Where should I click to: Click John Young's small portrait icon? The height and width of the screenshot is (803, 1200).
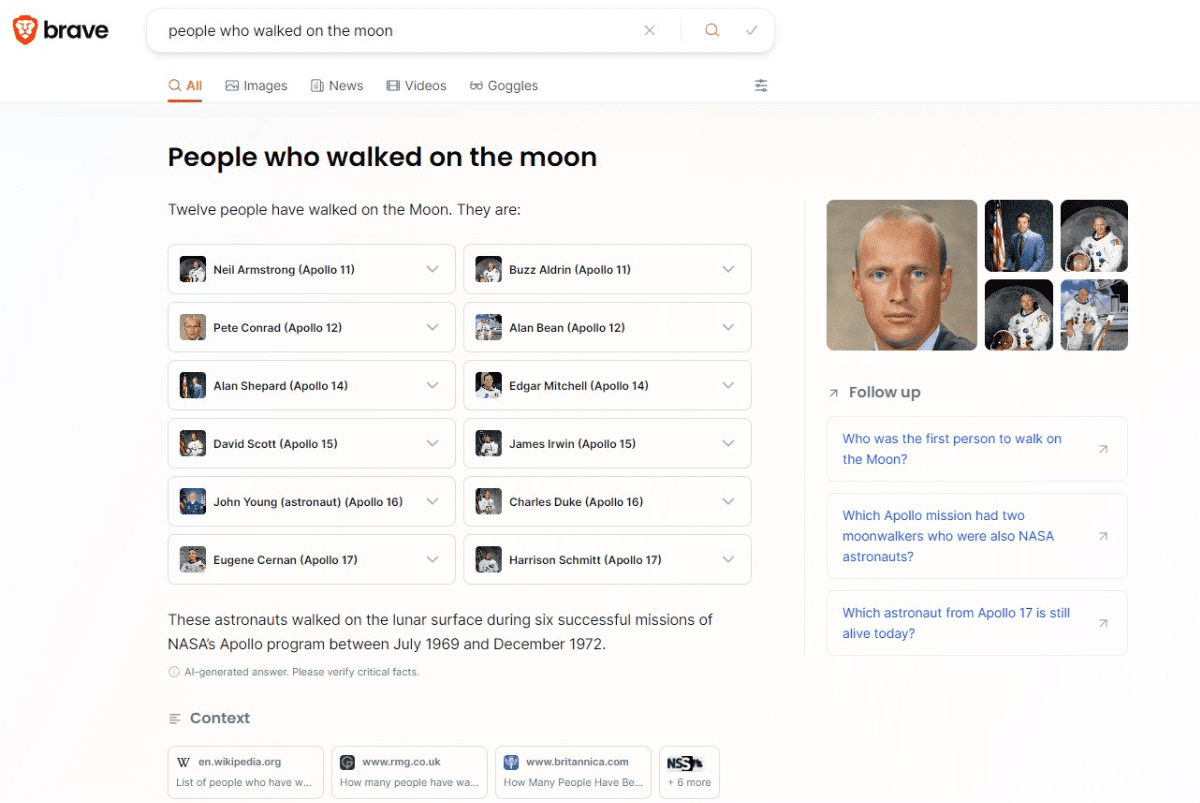pos(193,501)
